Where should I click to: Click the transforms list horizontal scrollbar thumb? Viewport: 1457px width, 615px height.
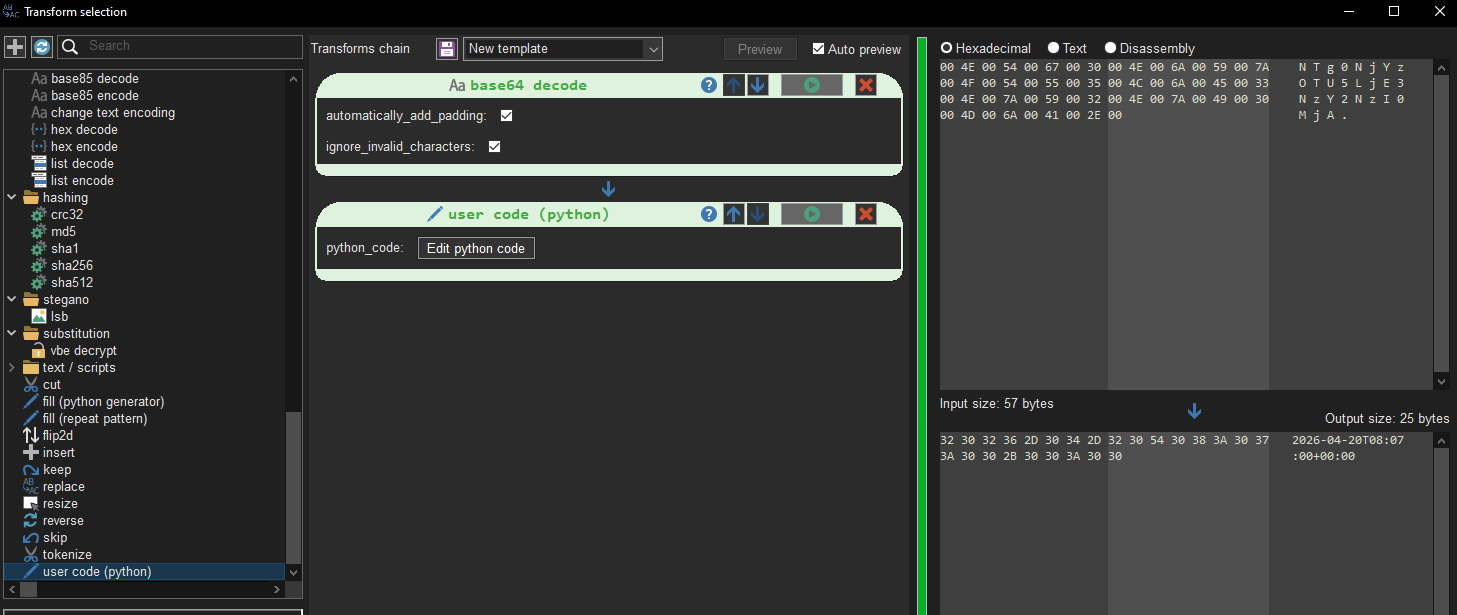(27, 590)
